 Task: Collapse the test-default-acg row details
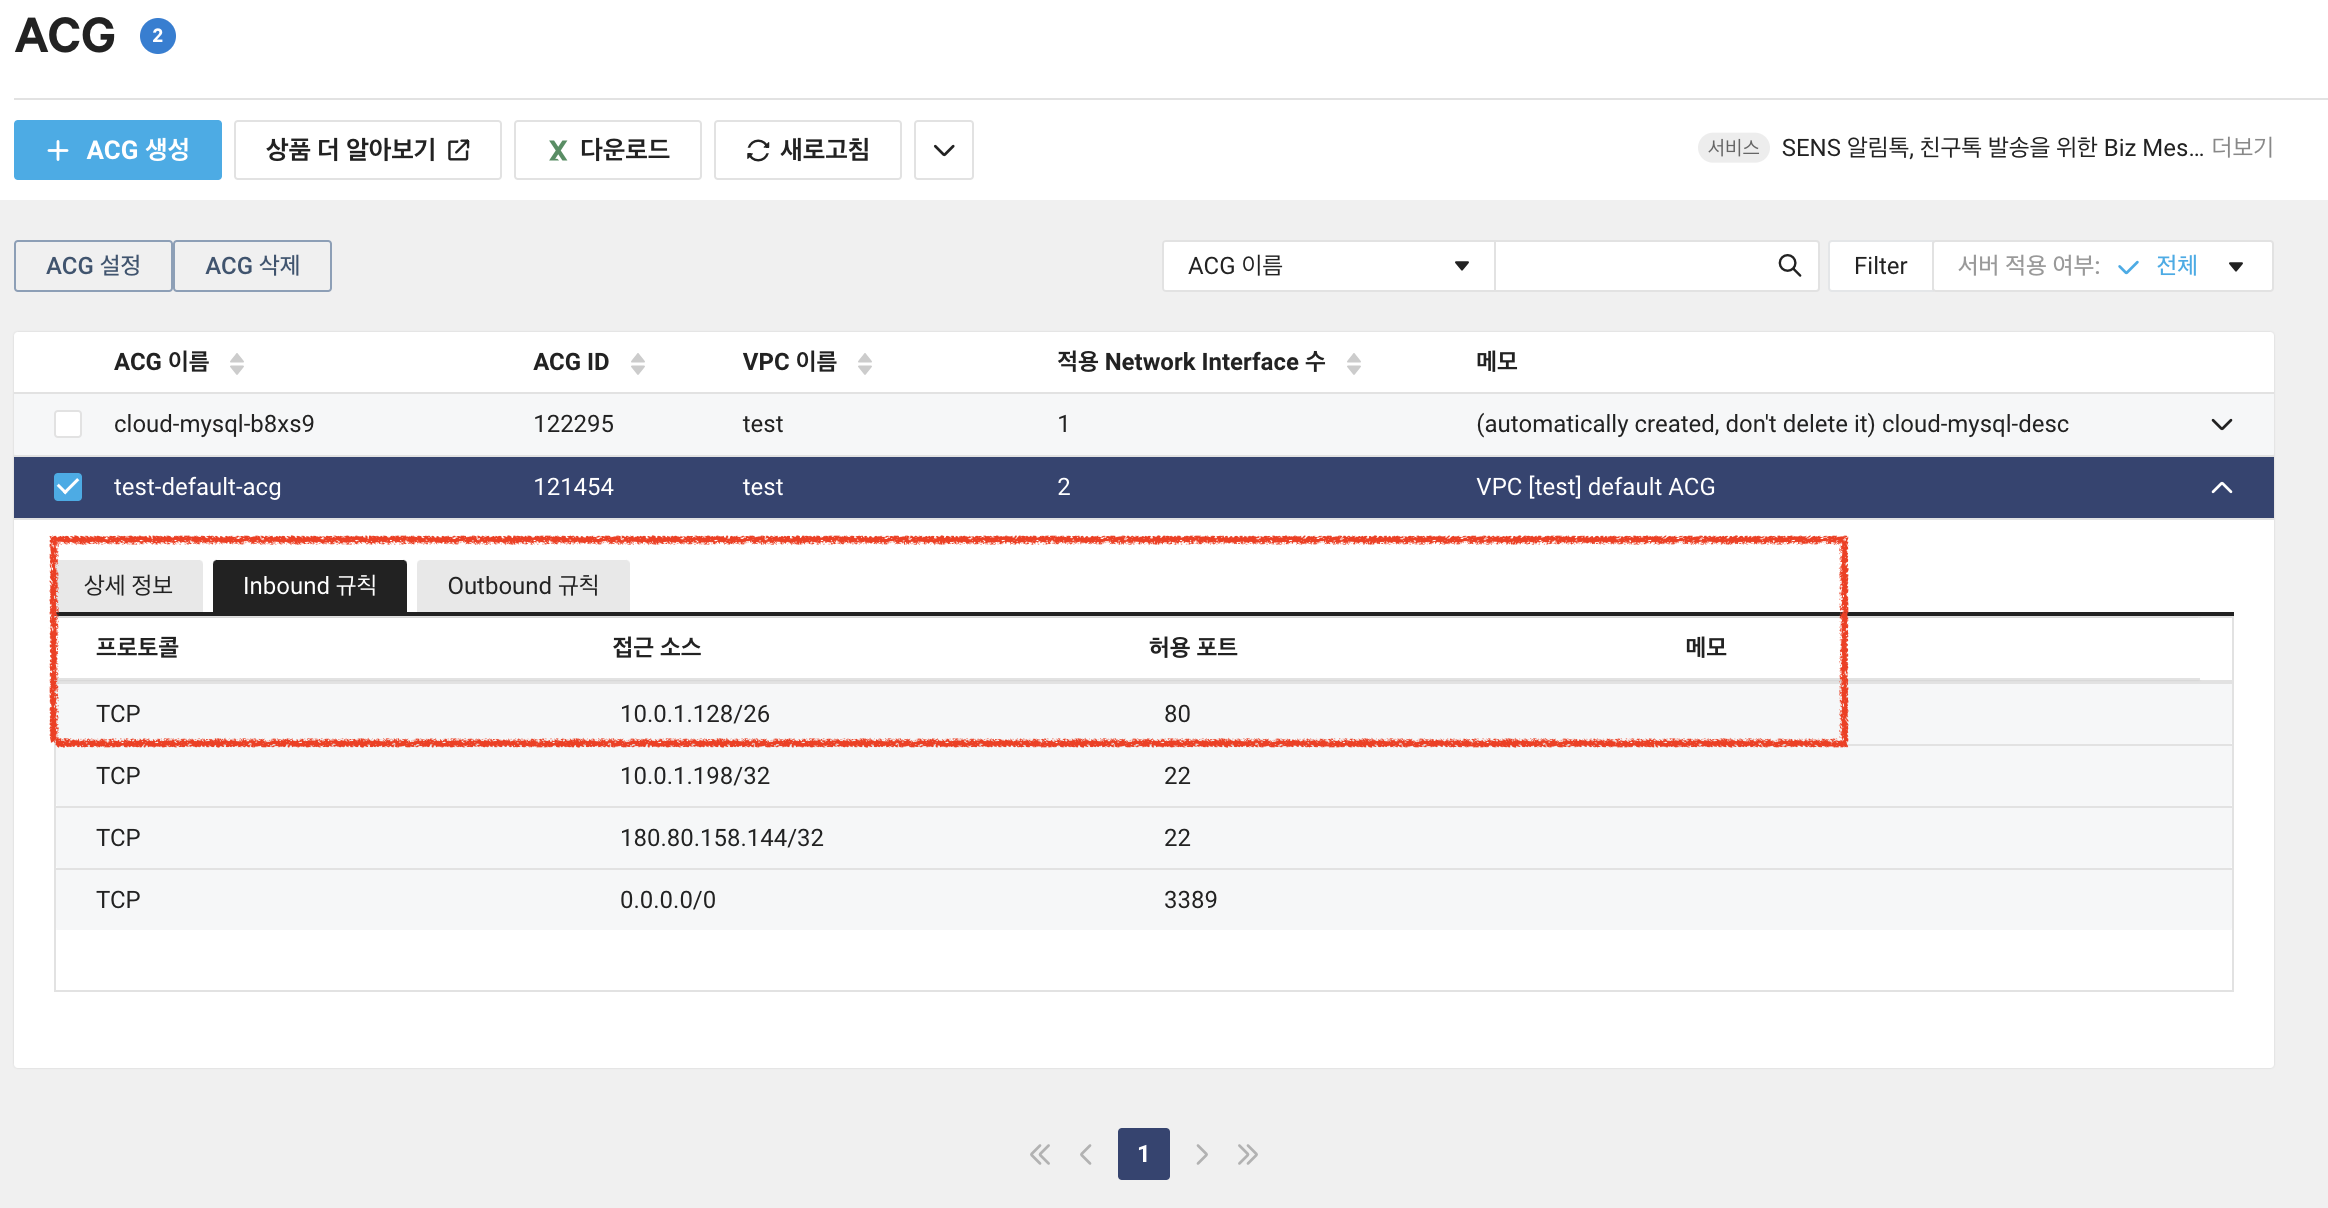click(2221, 487)
